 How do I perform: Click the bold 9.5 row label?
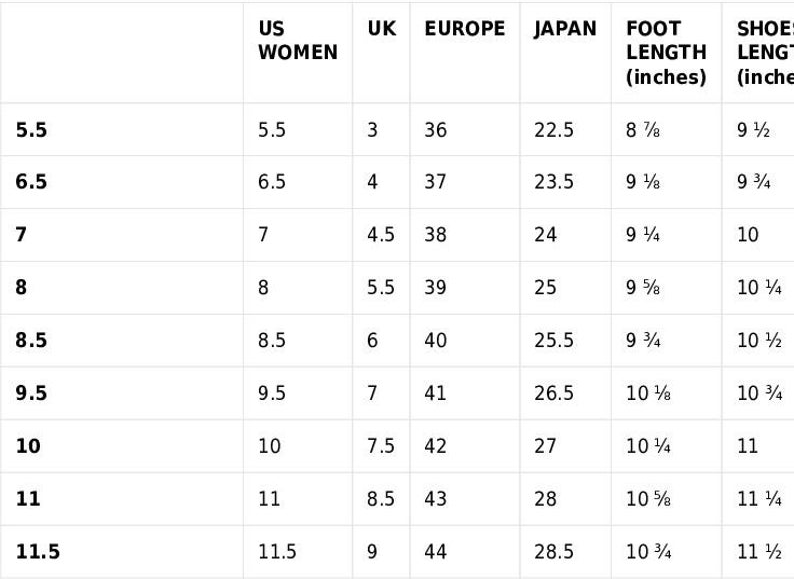[31, 394]
